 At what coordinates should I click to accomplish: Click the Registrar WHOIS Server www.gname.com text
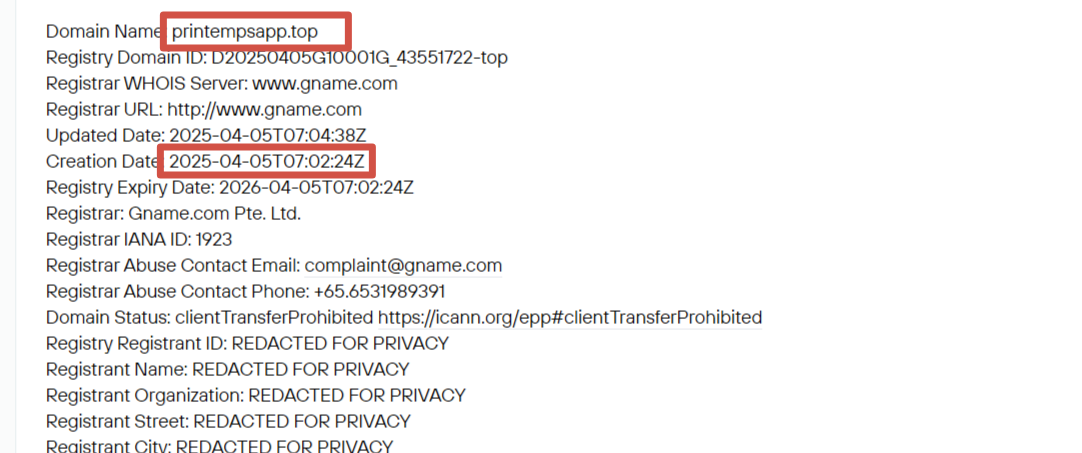(325, 84)
